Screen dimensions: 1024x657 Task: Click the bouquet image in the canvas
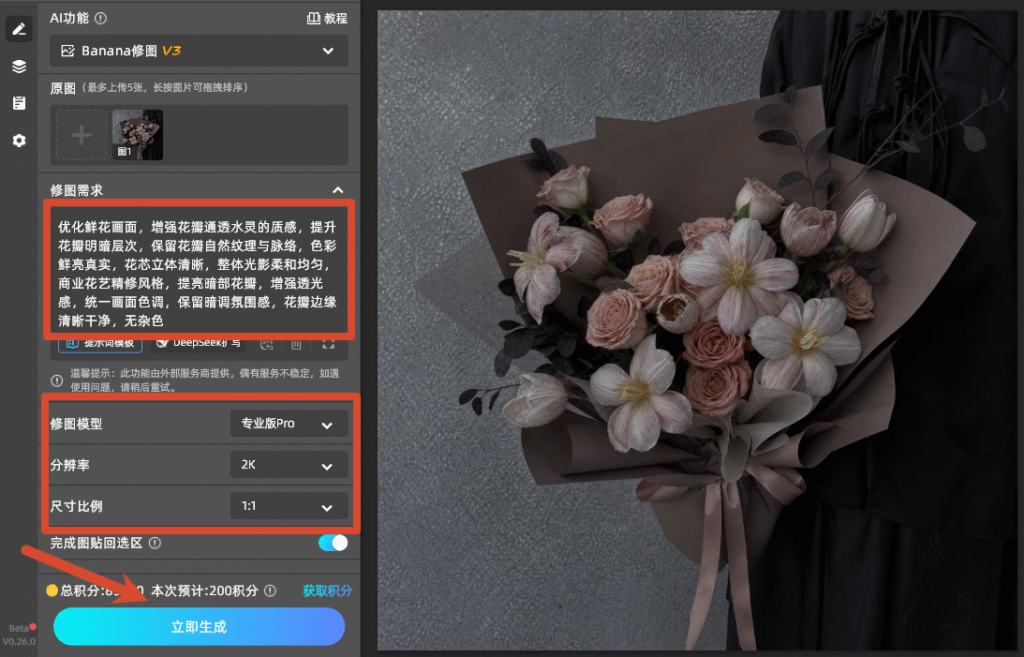698,330
